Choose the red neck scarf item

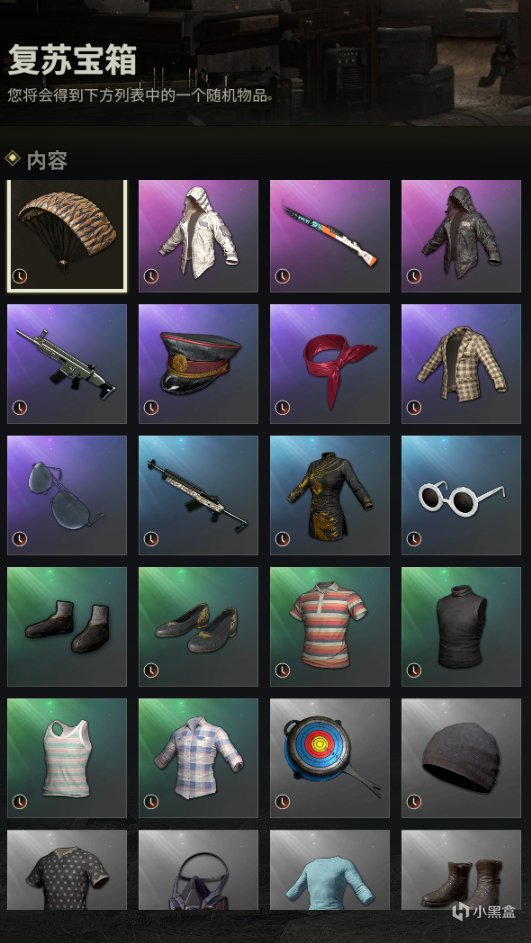pos(330,363)
